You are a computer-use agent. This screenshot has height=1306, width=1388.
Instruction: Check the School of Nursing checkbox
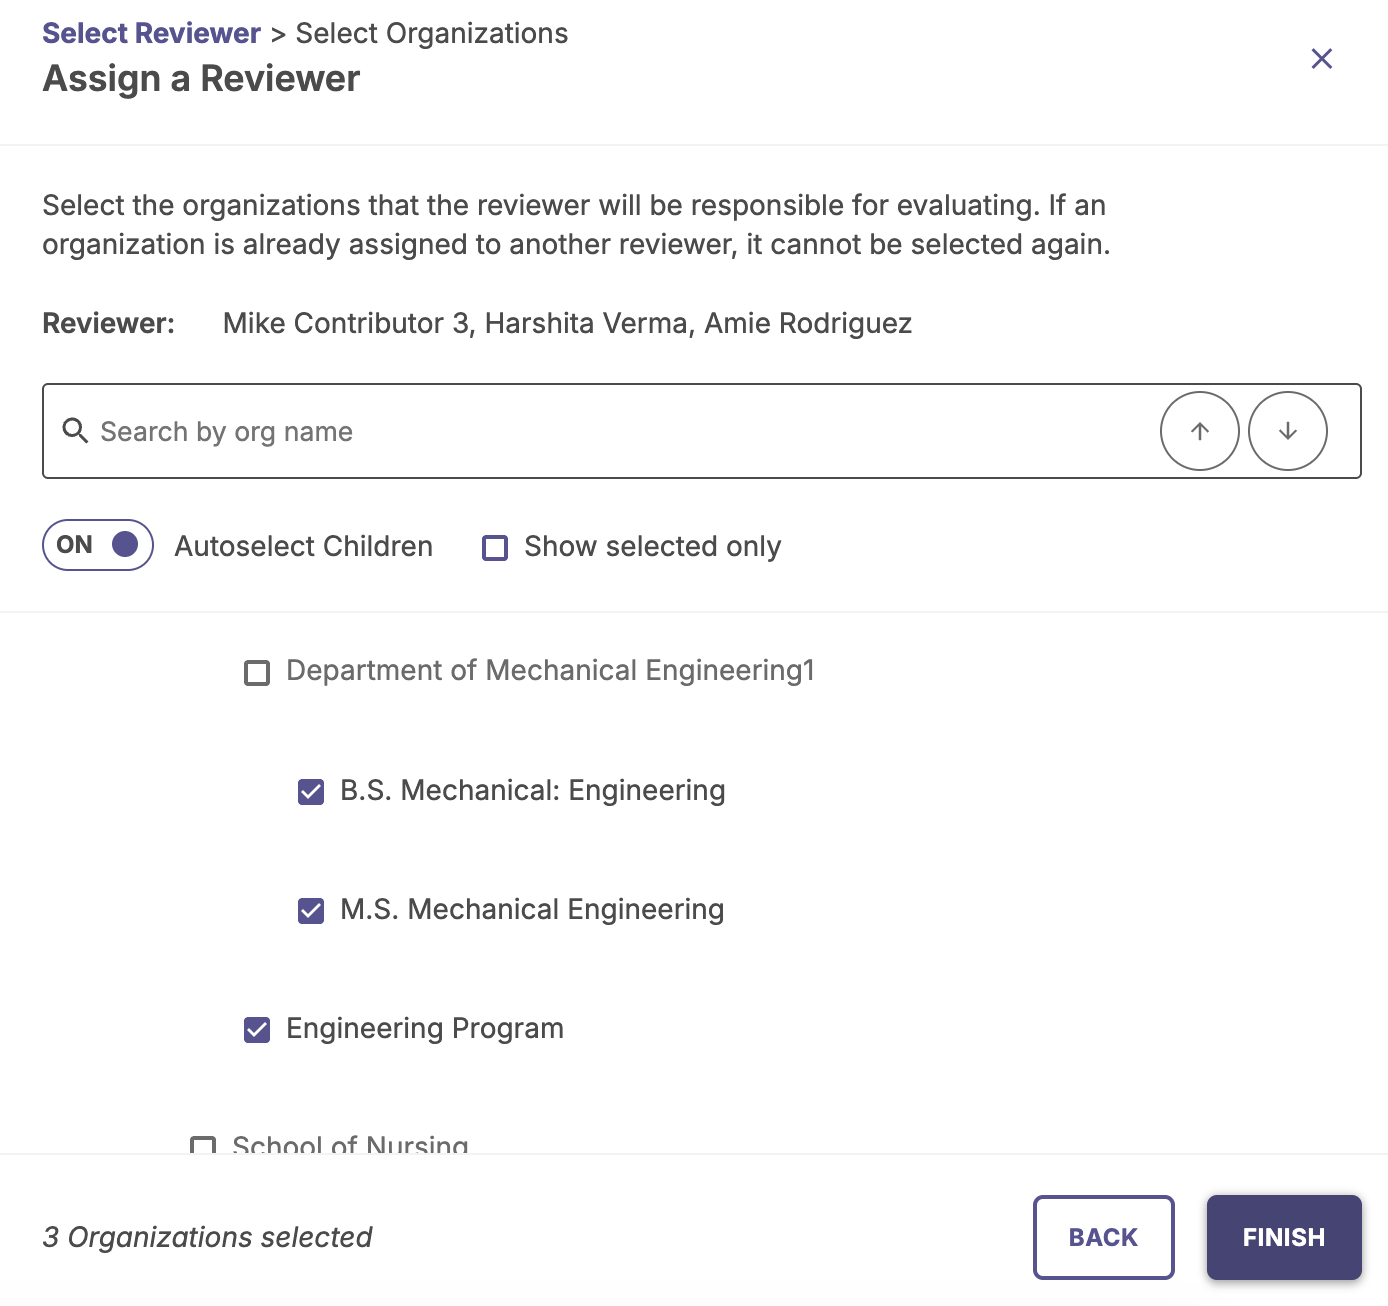tap(203, 1145)
